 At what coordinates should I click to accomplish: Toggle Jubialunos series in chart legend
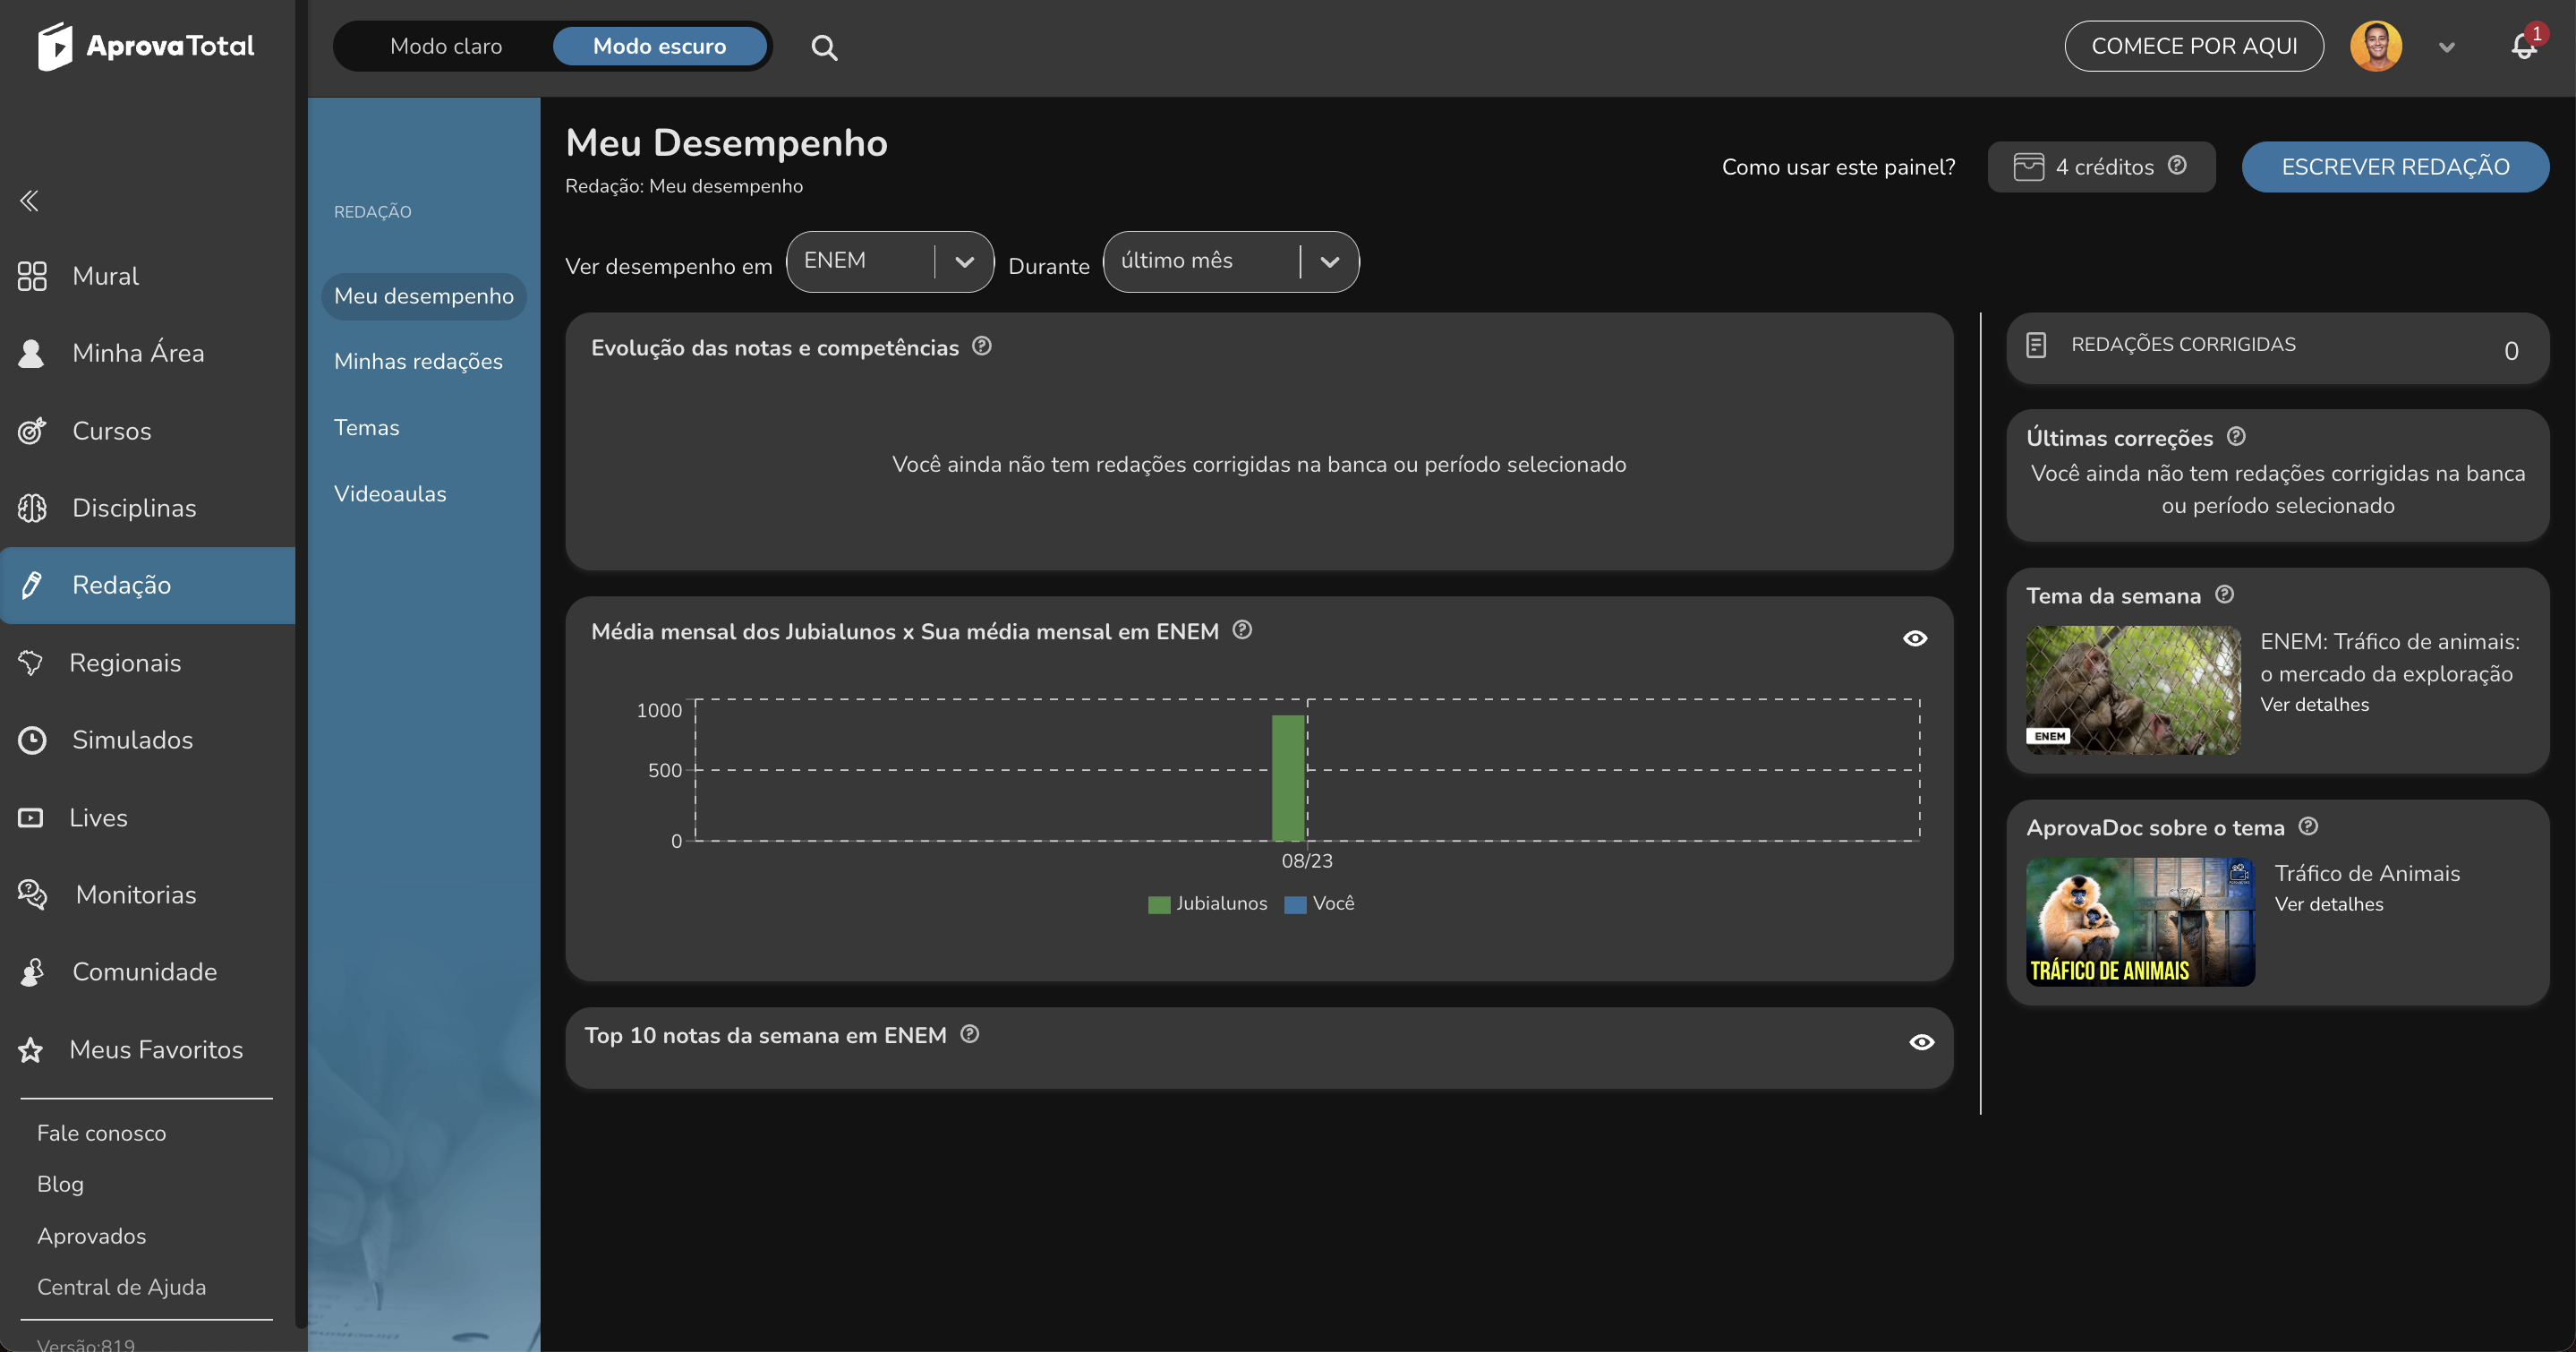tap(1208, 903)
